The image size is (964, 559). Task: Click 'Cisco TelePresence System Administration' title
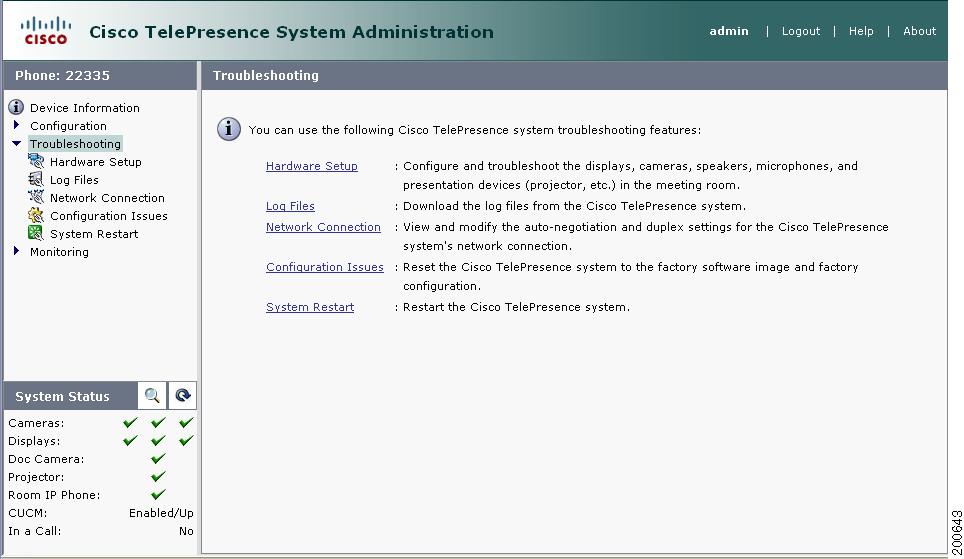(x=291, y=32)
